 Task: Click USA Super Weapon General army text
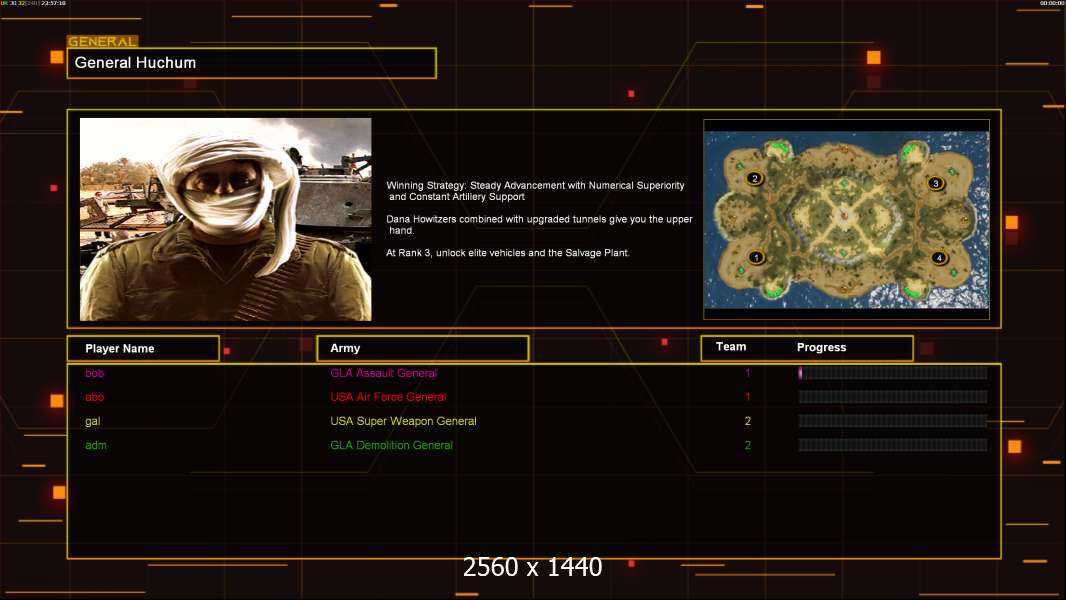click(403, 421)
